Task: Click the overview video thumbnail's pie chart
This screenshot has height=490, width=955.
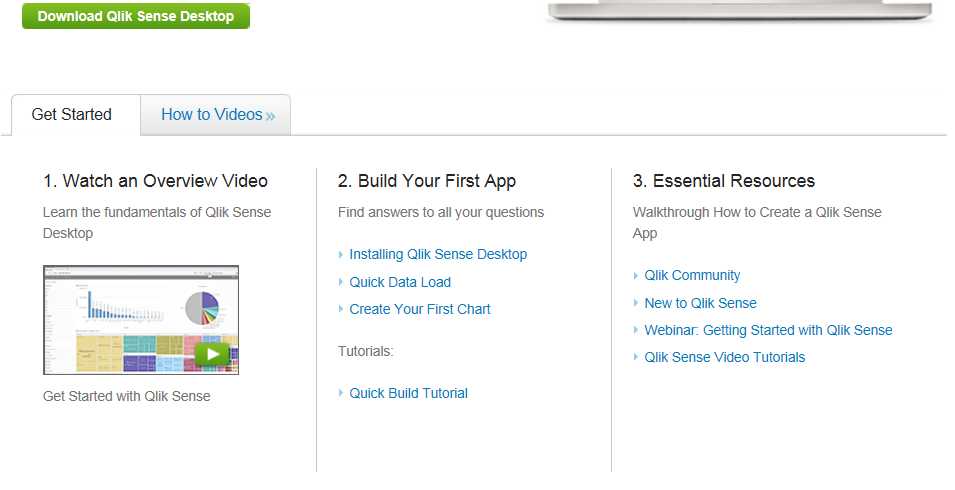Action: 202,308
